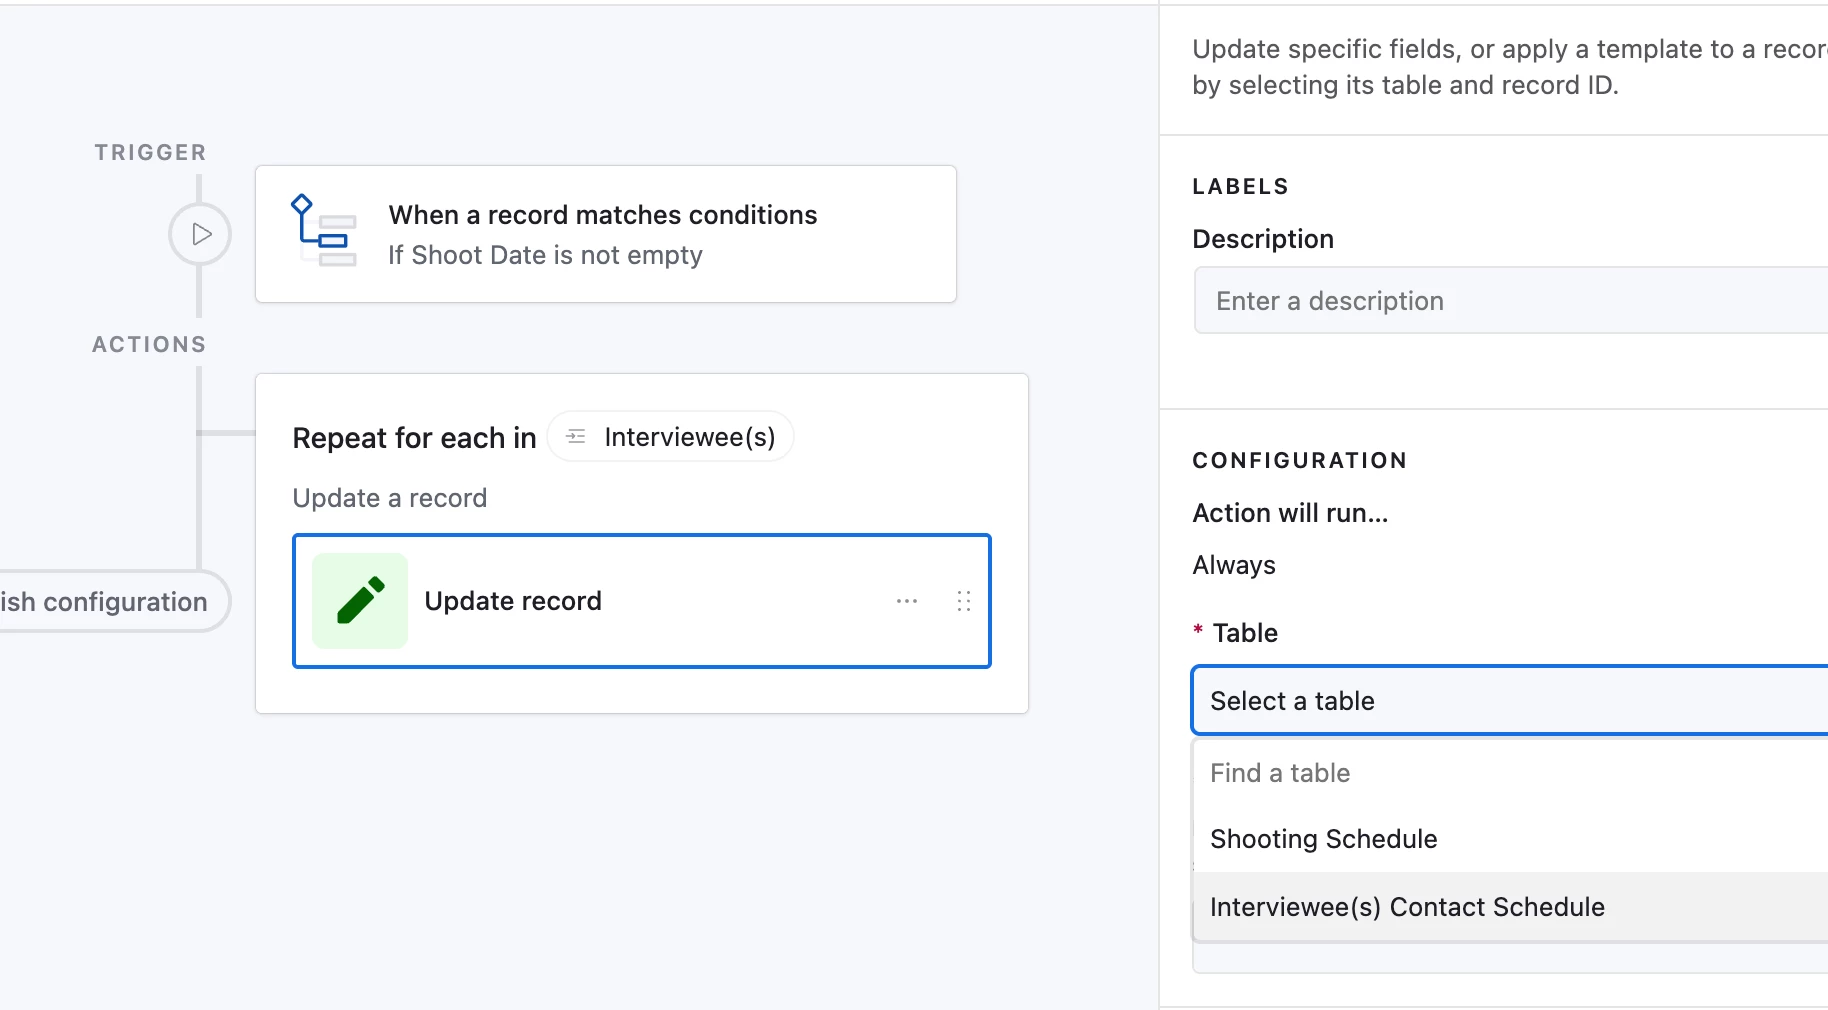Click the list icon in Interviewee(s) pill
This screenshot has width=1828, height=1010.
pos(576,437)
